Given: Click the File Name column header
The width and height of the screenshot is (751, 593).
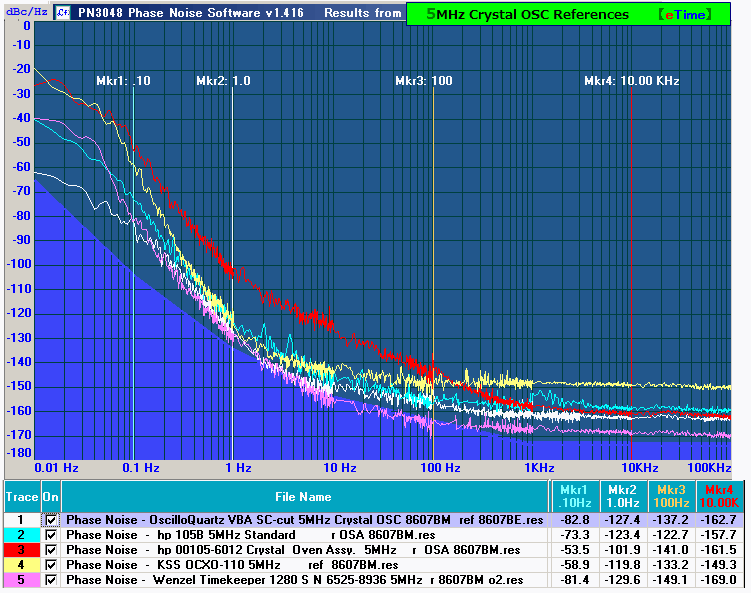Looking at the screenshot, I should pyautogui.click(x=302, y=496).
